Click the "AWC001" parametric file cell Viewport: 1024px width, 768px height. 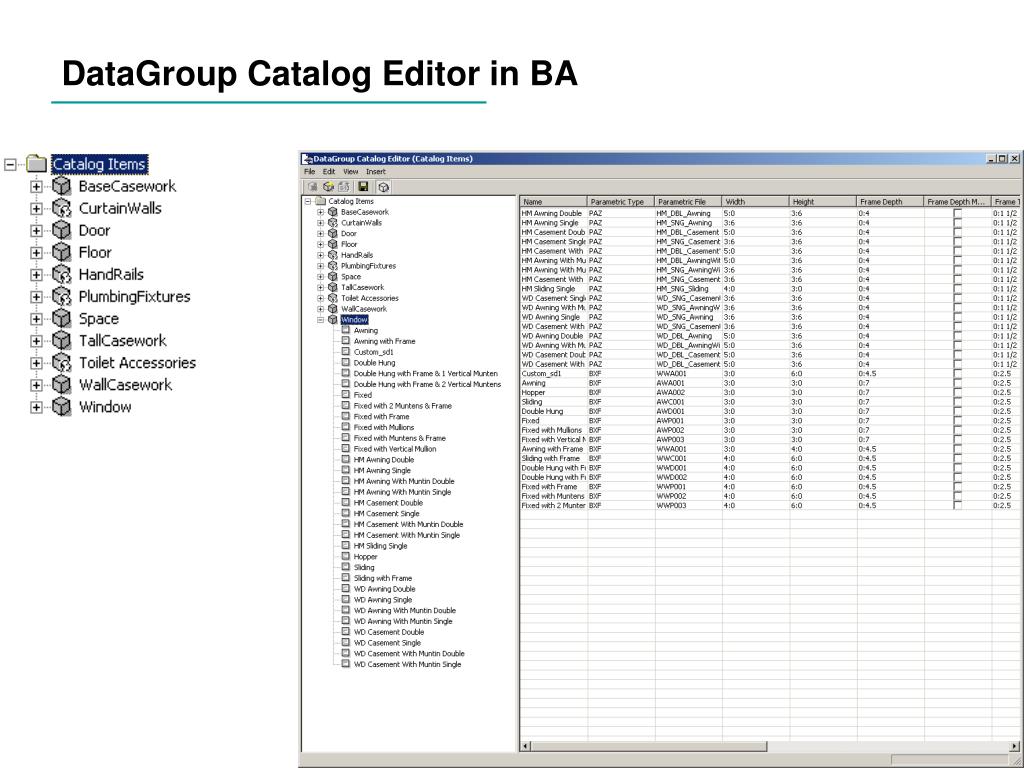(x=688, y=402)
